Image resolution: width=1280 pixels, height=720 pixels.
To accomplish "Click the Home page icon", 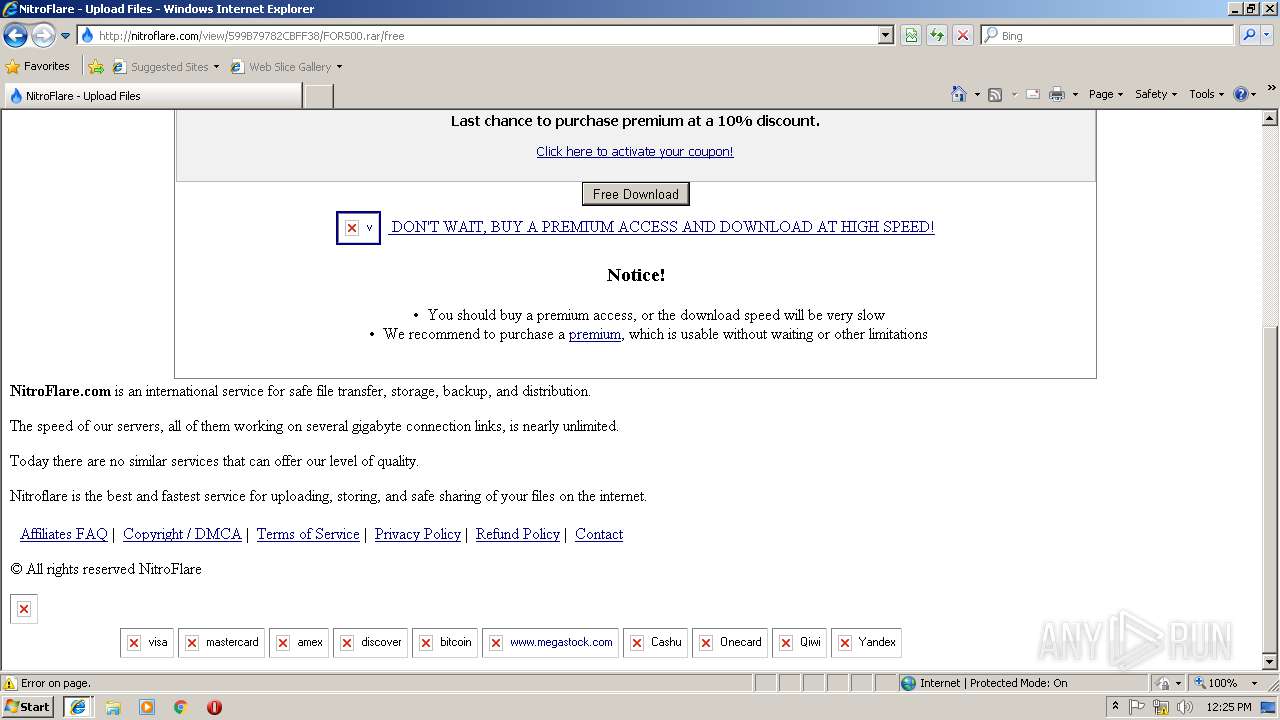I will [x=959, y=94].
